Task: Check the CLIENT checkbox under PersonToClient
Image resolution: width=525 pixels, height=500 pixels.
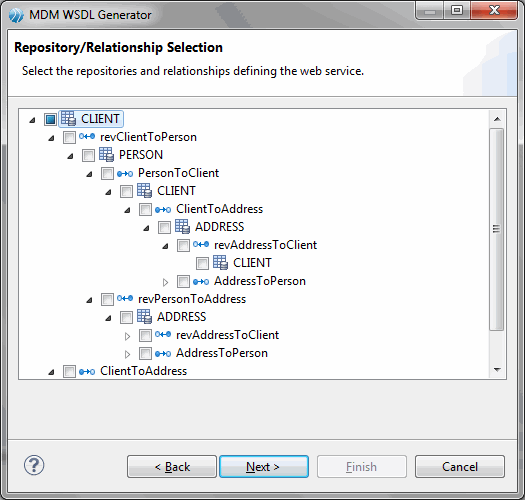Action: click(x=126, y=192)
